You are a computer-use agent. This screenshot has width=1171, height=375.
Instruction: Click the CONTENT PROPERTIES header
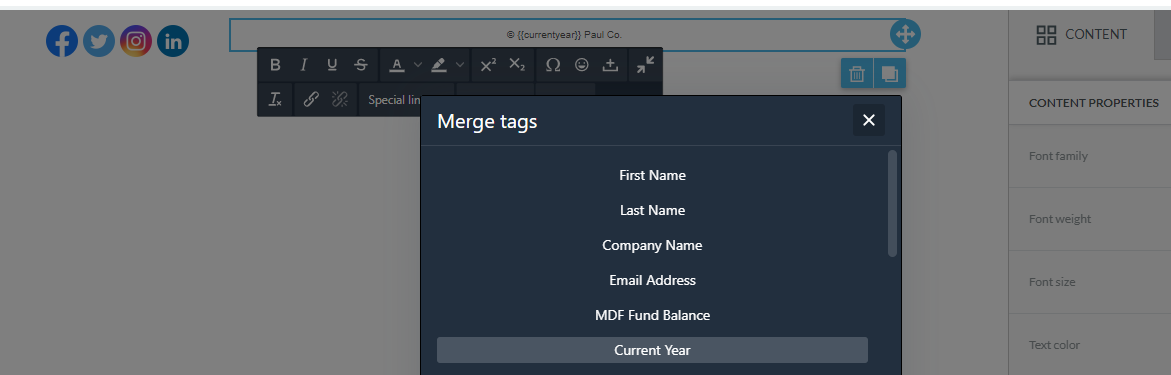pos(1093,103)
